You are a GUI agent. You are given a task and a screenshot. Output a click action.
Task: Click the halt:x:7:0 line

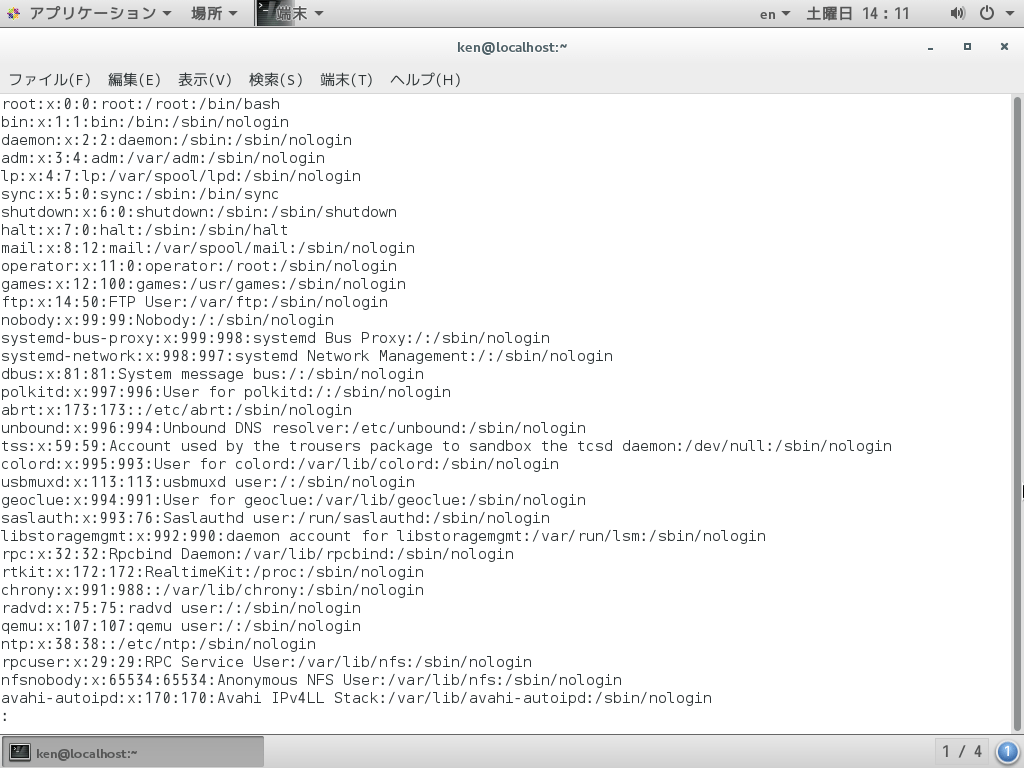(x=145, y=230)
